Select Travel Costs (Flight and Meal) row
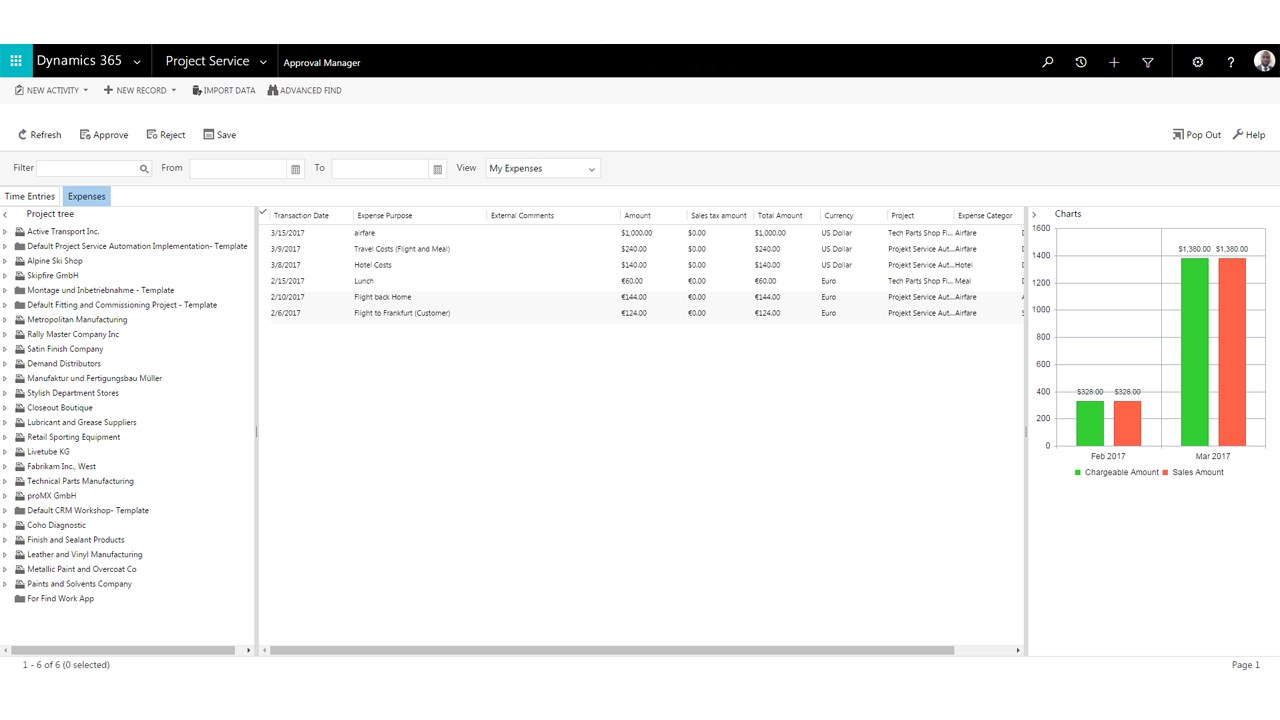This screenshot has width=1280, height=720. point(641,249)
